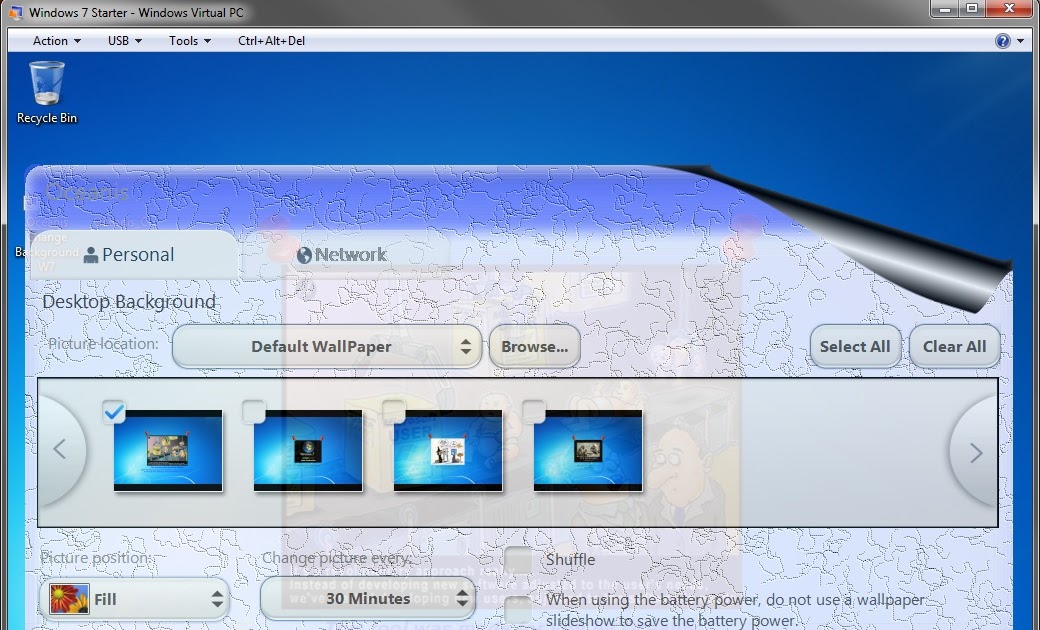
Task: Open the Tools menu
Action: tap(190, 40)
